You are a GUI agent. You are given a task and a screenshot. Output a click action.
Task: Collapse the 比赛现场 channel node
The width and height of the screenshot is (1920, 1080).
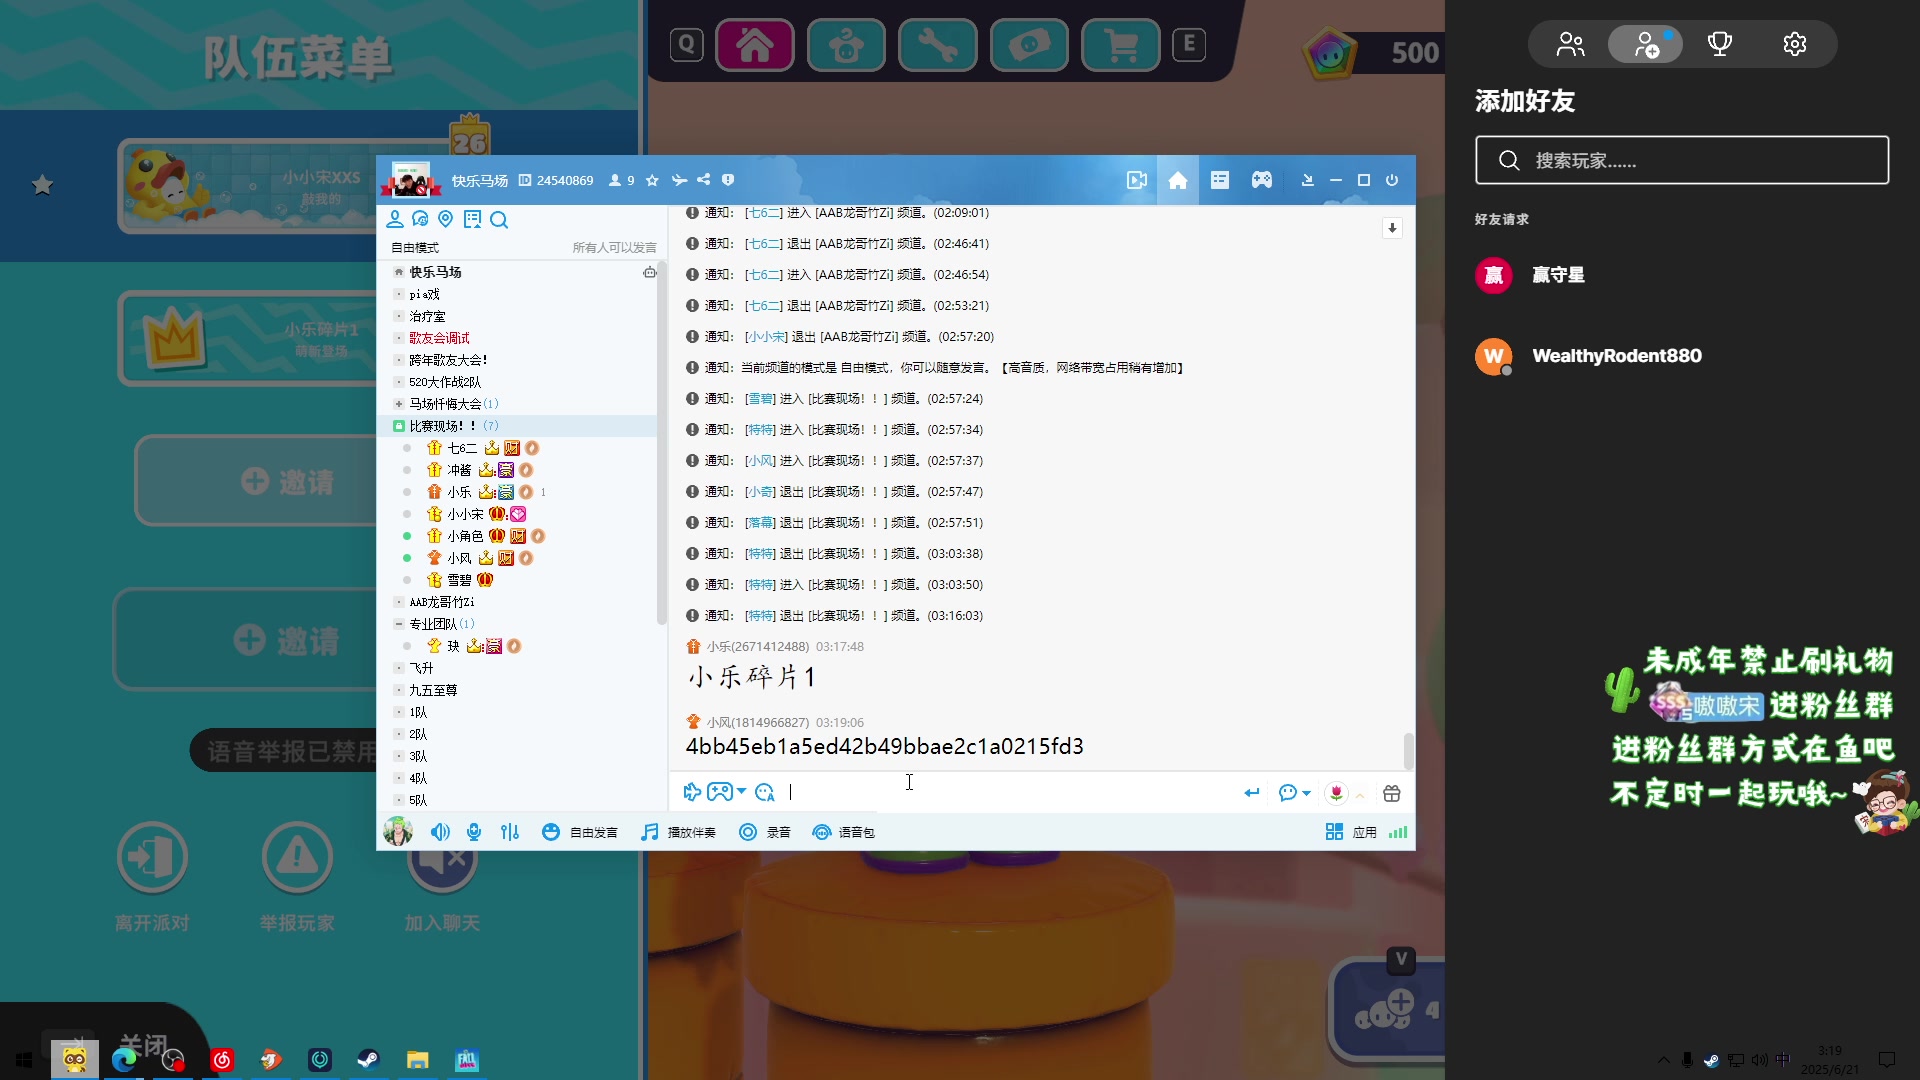(x=399, y=426)
